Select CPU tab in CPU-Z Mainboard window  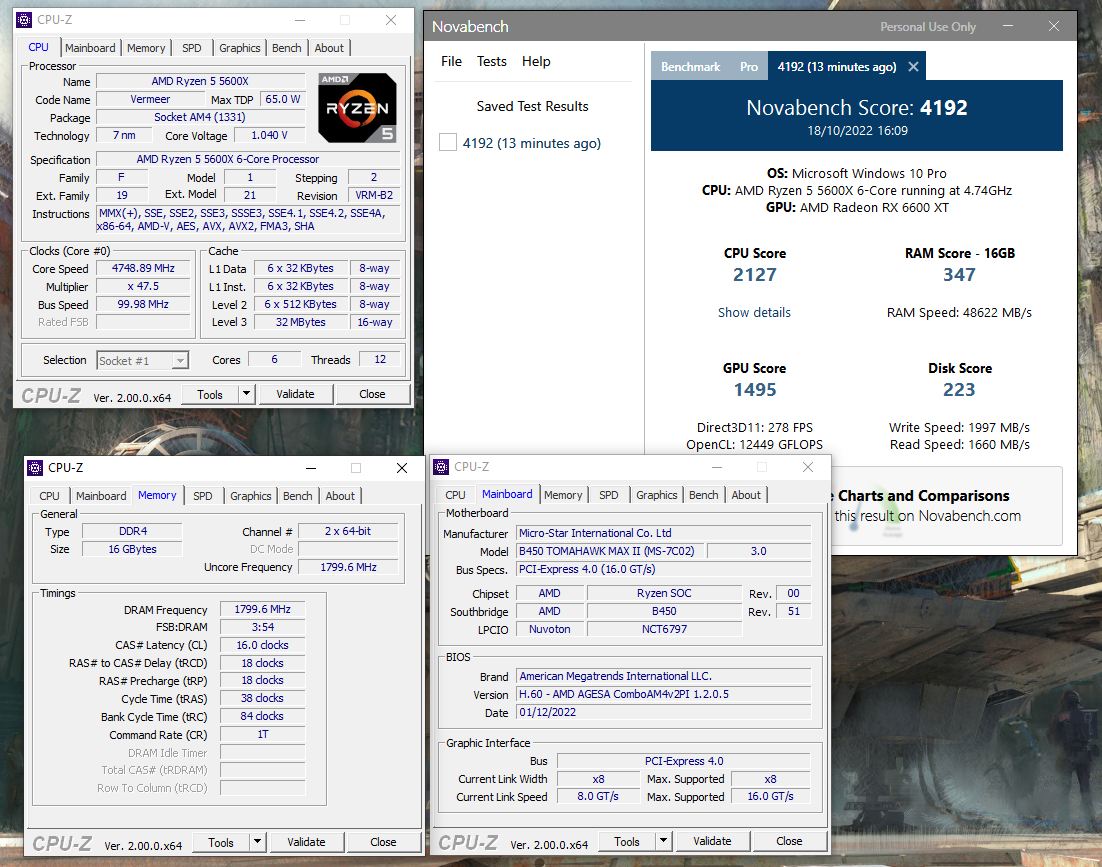[x=455, y=495]
